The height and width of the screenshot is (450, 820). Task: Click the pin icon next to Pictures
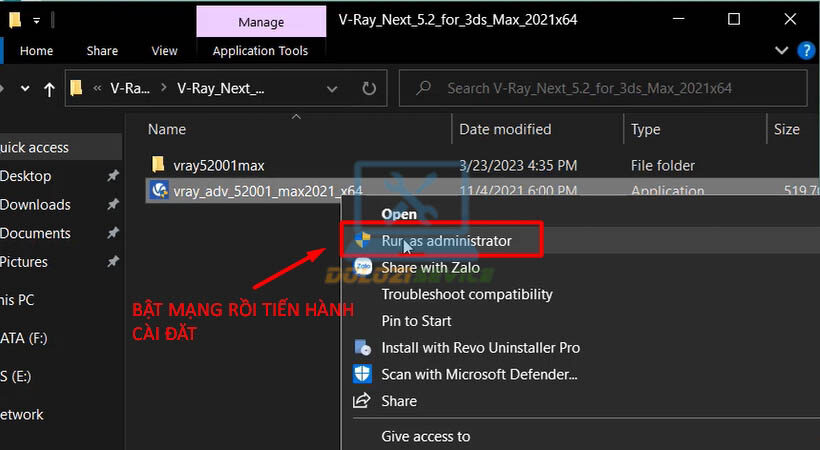pyautogui.click(x=113, y=261)
